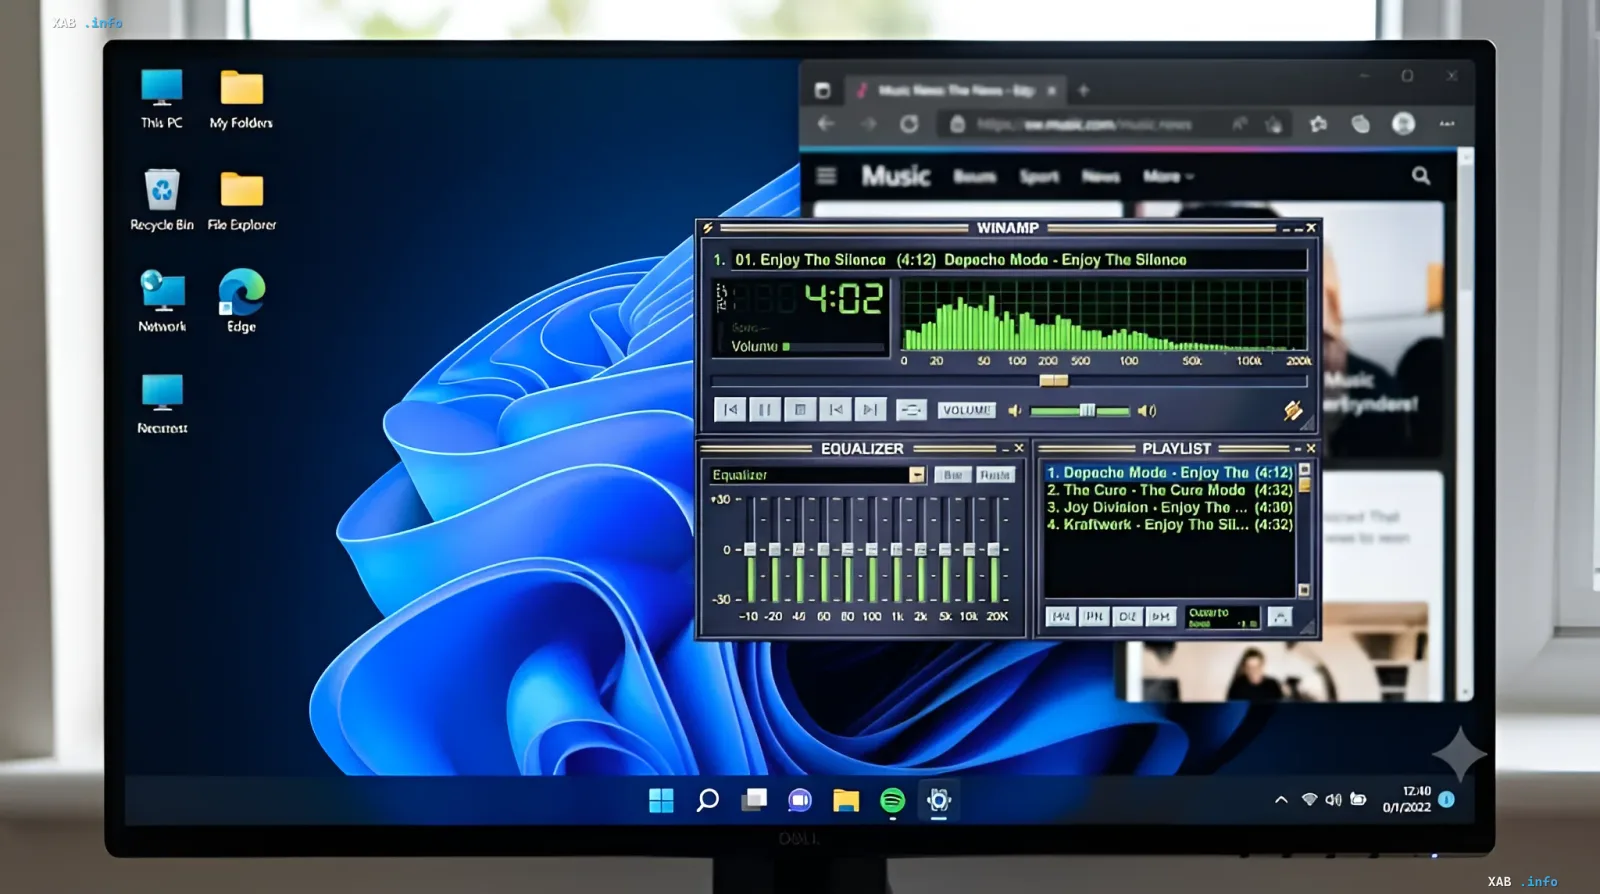Open Recycle Bin desktop icon
Image resolution: width=1600 pixels, height=894 pixels.
click(x=162, y=199)
